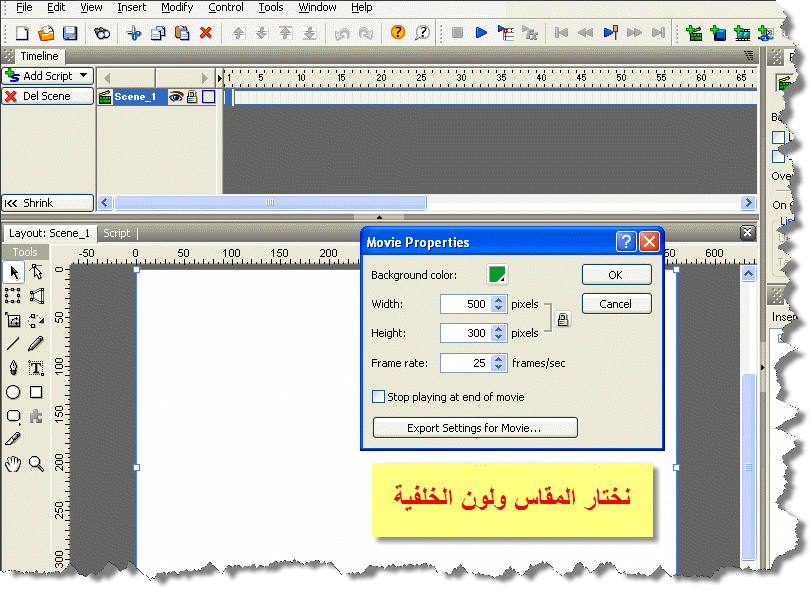This screenshot has width=811, height=590.
Task: Open the Add Script dropdown
Action: 83,76
